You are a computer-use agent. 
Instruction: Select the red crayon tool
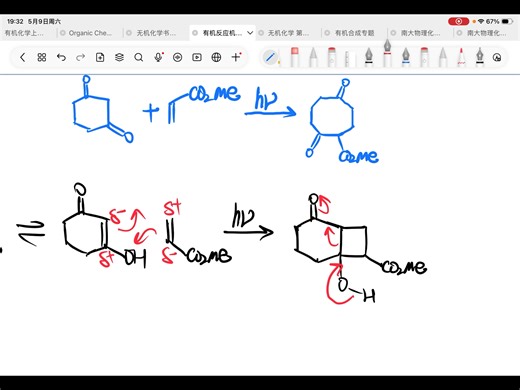[461, 57]
